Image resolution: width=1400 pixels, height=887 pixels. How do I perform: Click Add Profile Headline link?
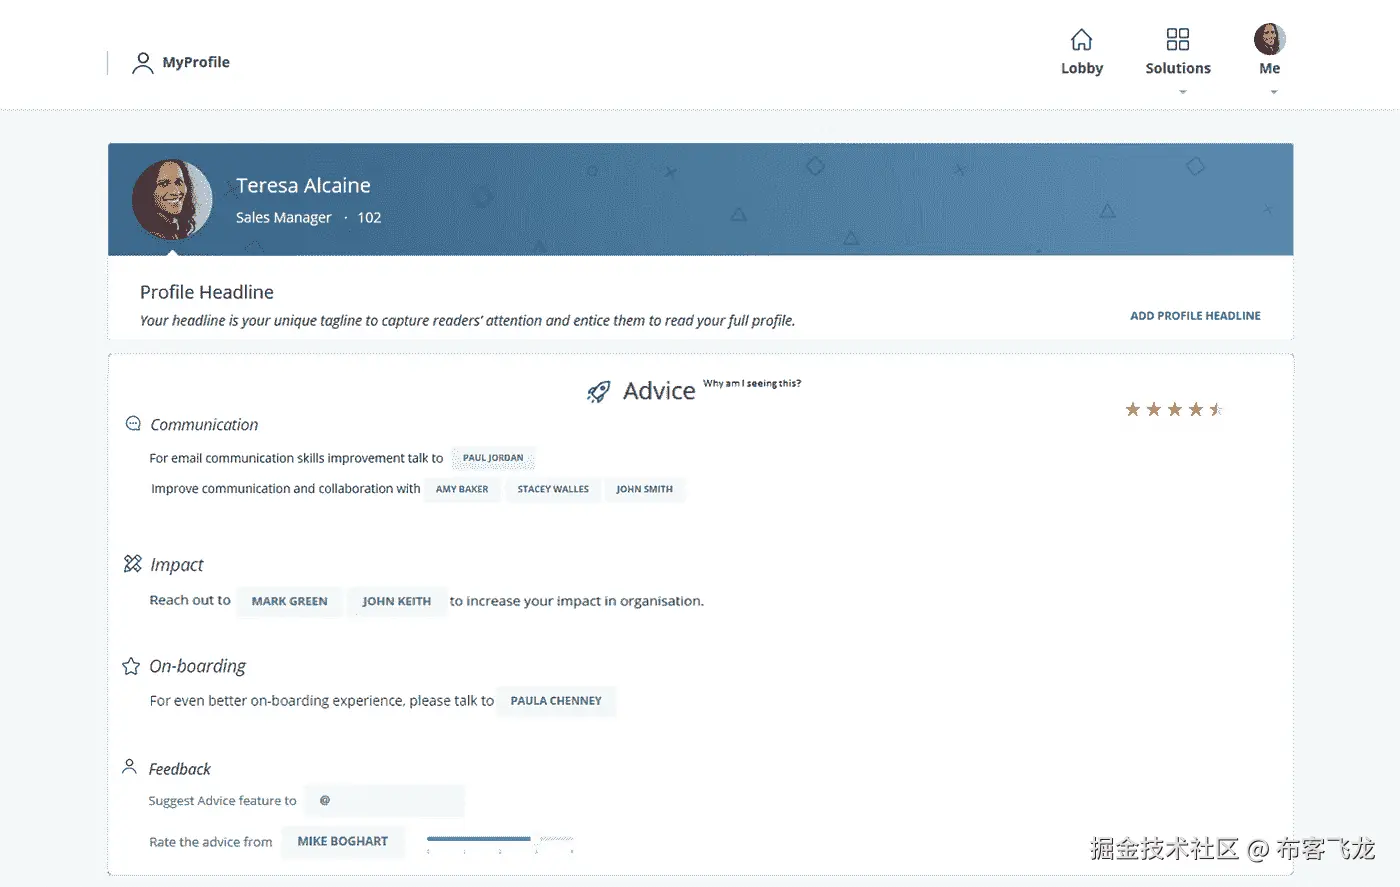[x=1195, y=316]
